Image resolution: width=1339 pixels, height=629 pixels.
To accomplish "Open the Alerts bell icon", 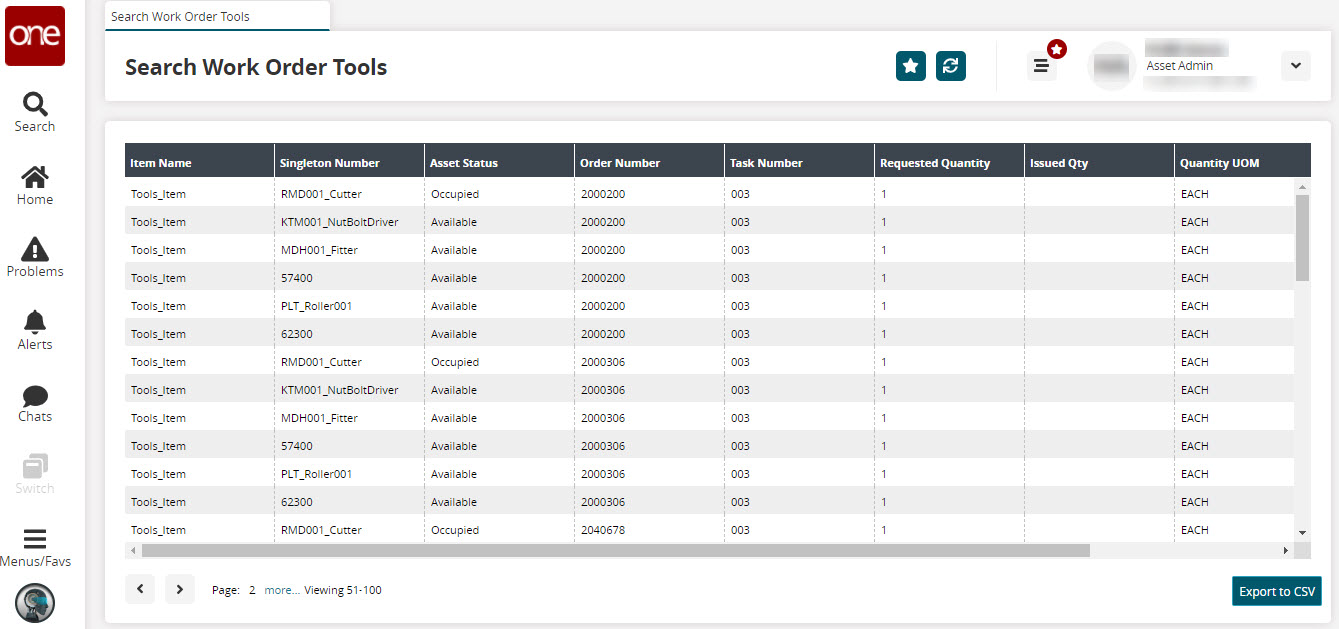I will [x=35, y=330].
